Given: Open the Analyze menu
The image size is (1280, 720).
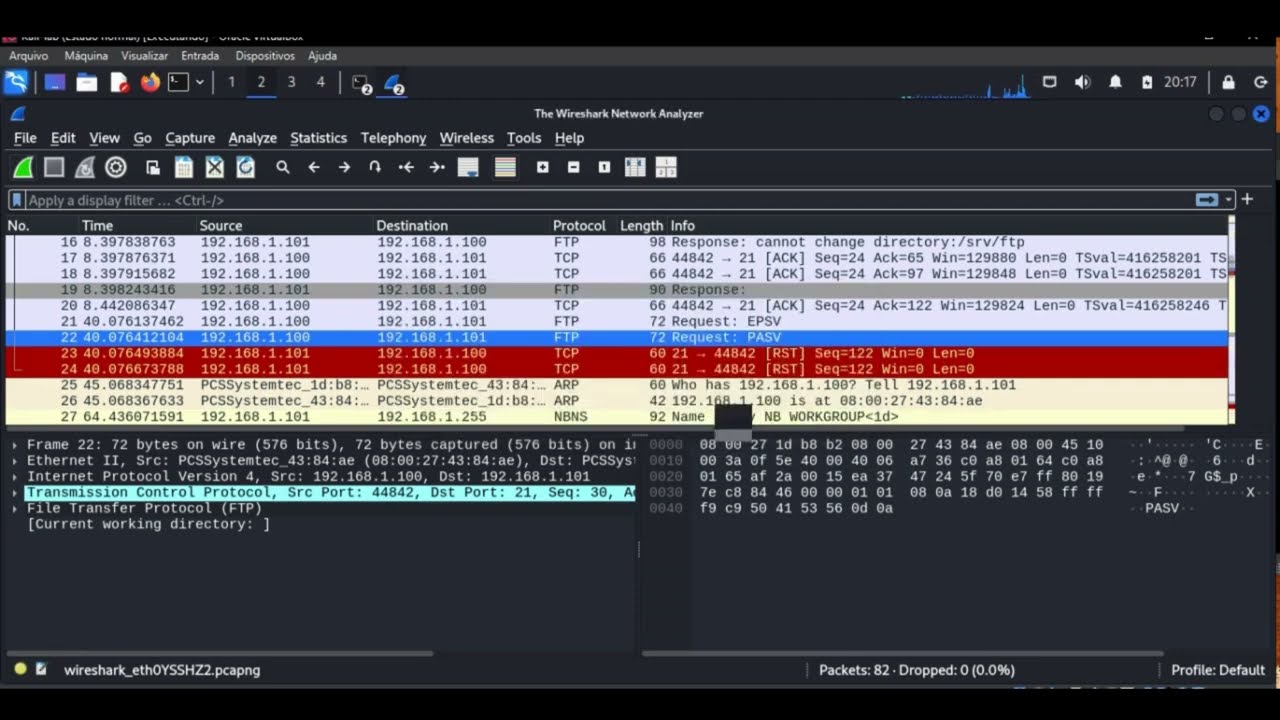Looking at the screenshot, I should [252, 138].
